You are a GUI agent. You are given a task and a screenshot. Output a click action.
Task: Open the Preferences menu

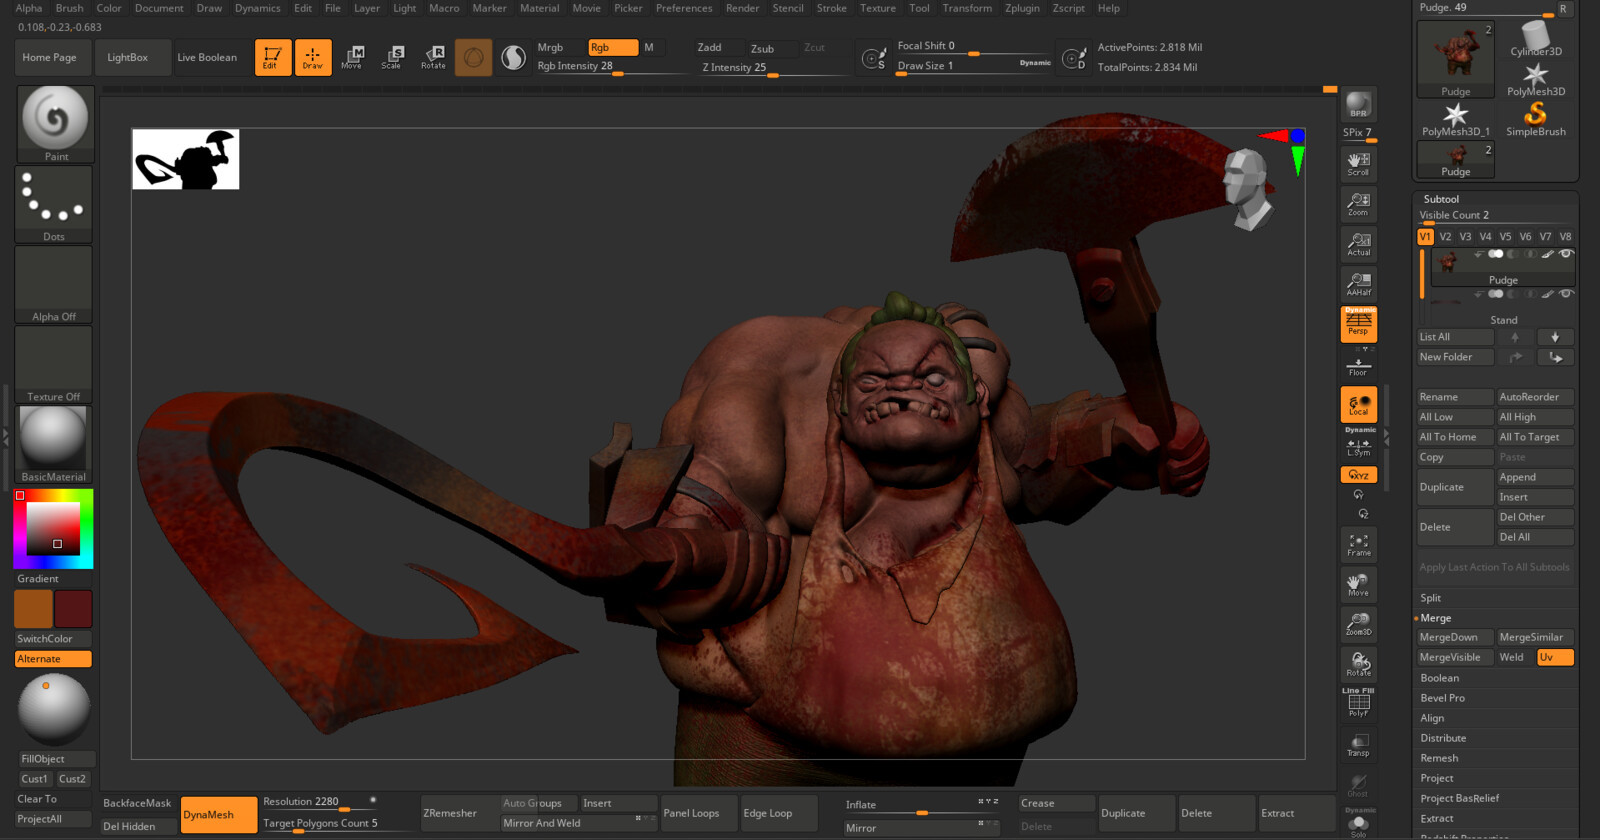click(x=684, y=8)
